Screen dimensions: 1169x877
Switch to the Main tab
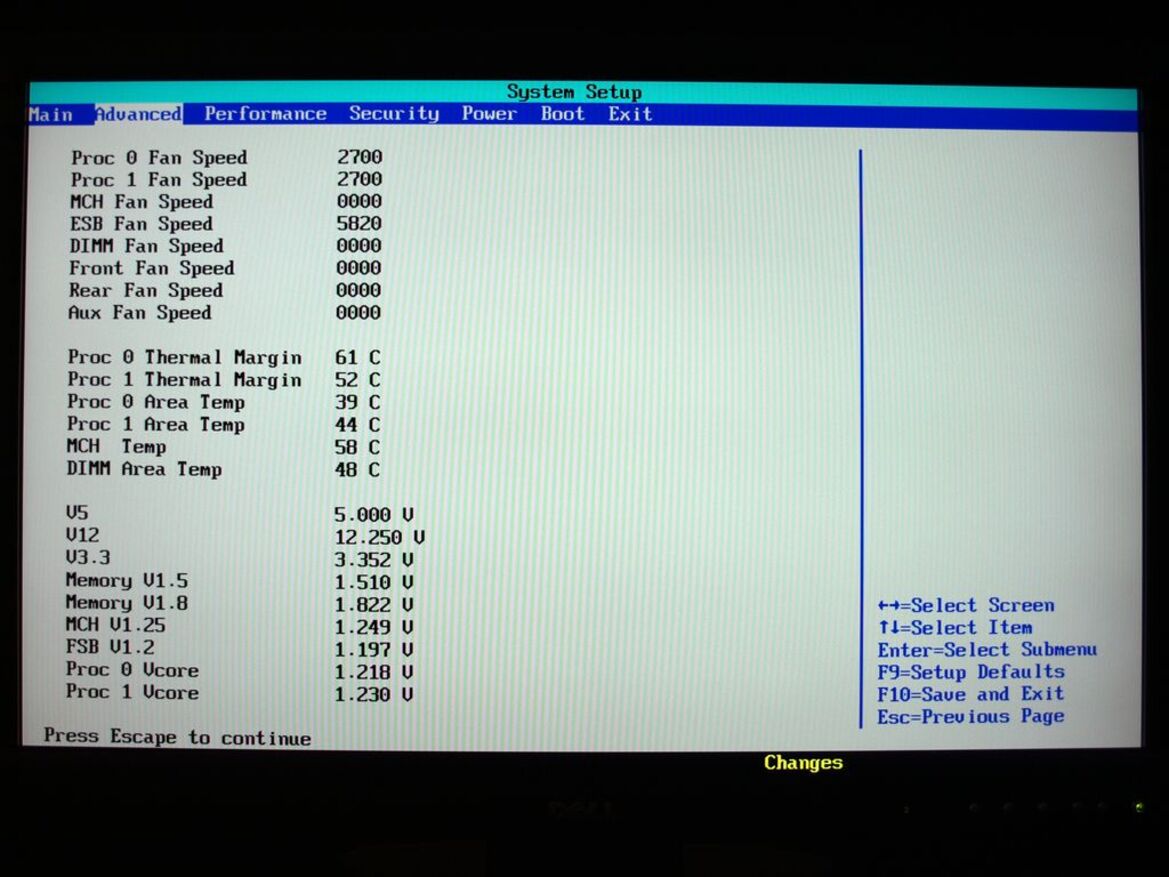tap(51, 115)
